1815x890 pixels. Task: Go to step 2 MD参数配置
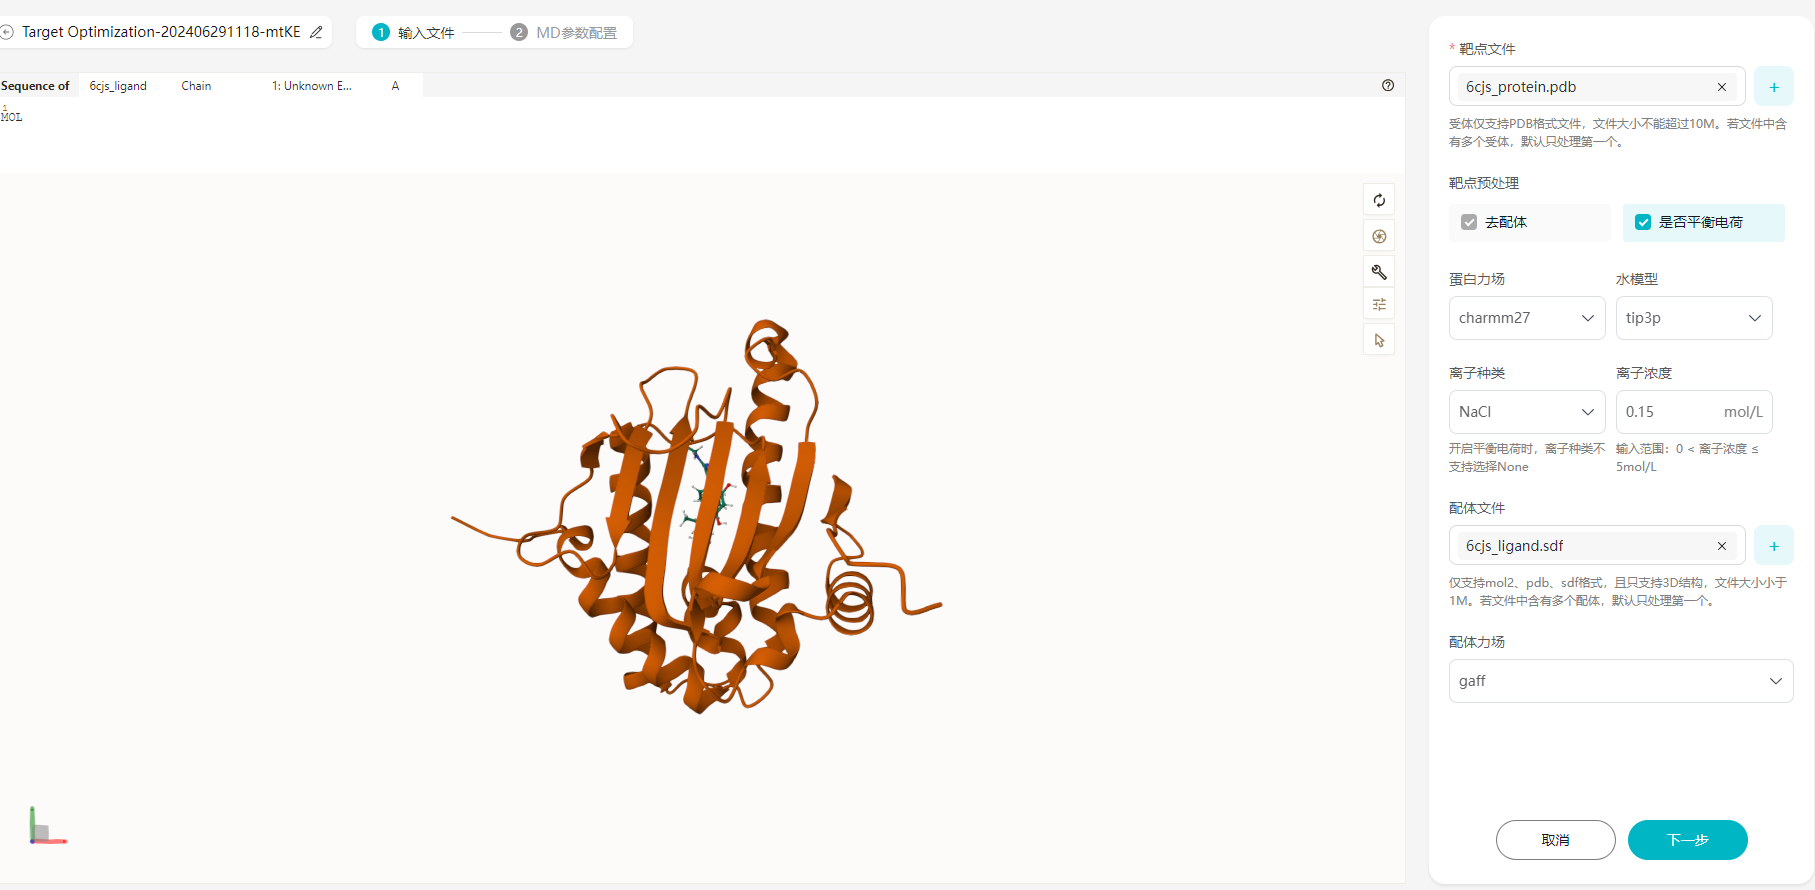coord(564,33)
